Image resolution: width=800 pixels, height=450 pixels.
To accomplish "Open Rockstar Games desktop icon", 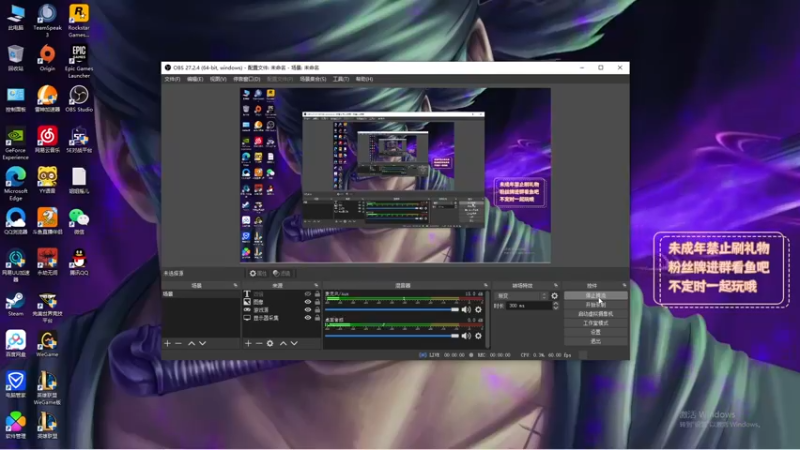I will [79, 20].
